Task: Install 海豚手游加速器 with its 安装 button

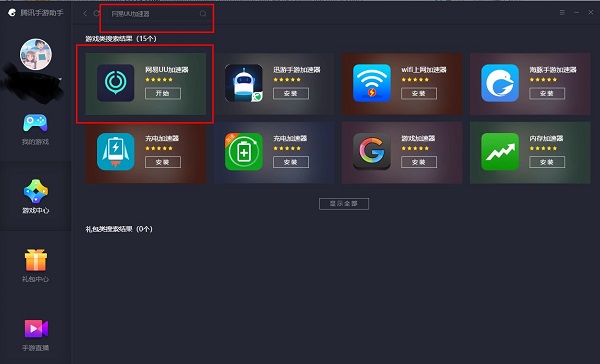Action: [x=547, y=93]
